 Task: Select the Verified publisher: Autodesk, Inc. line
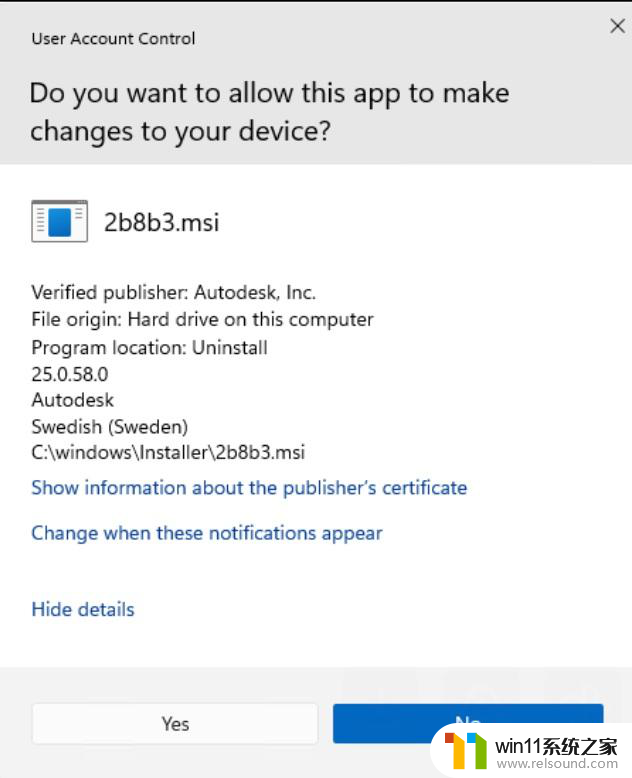(174, 292)
